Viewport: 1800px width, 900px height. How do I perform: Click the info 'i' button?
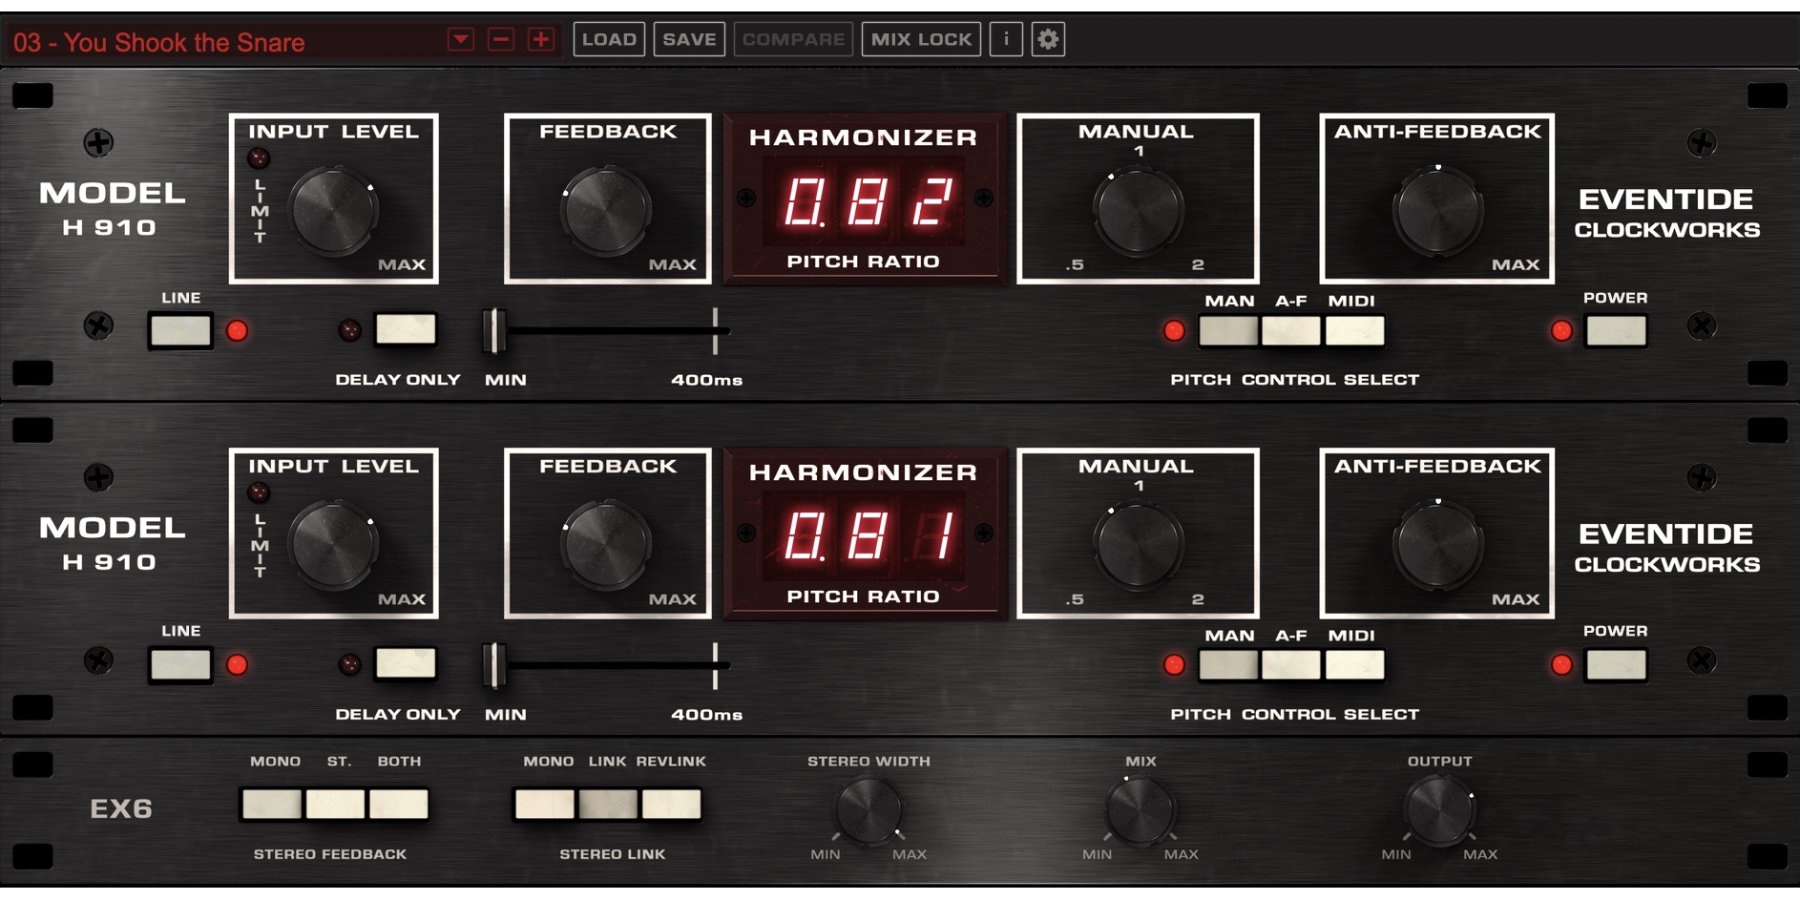pos(1006,39)
